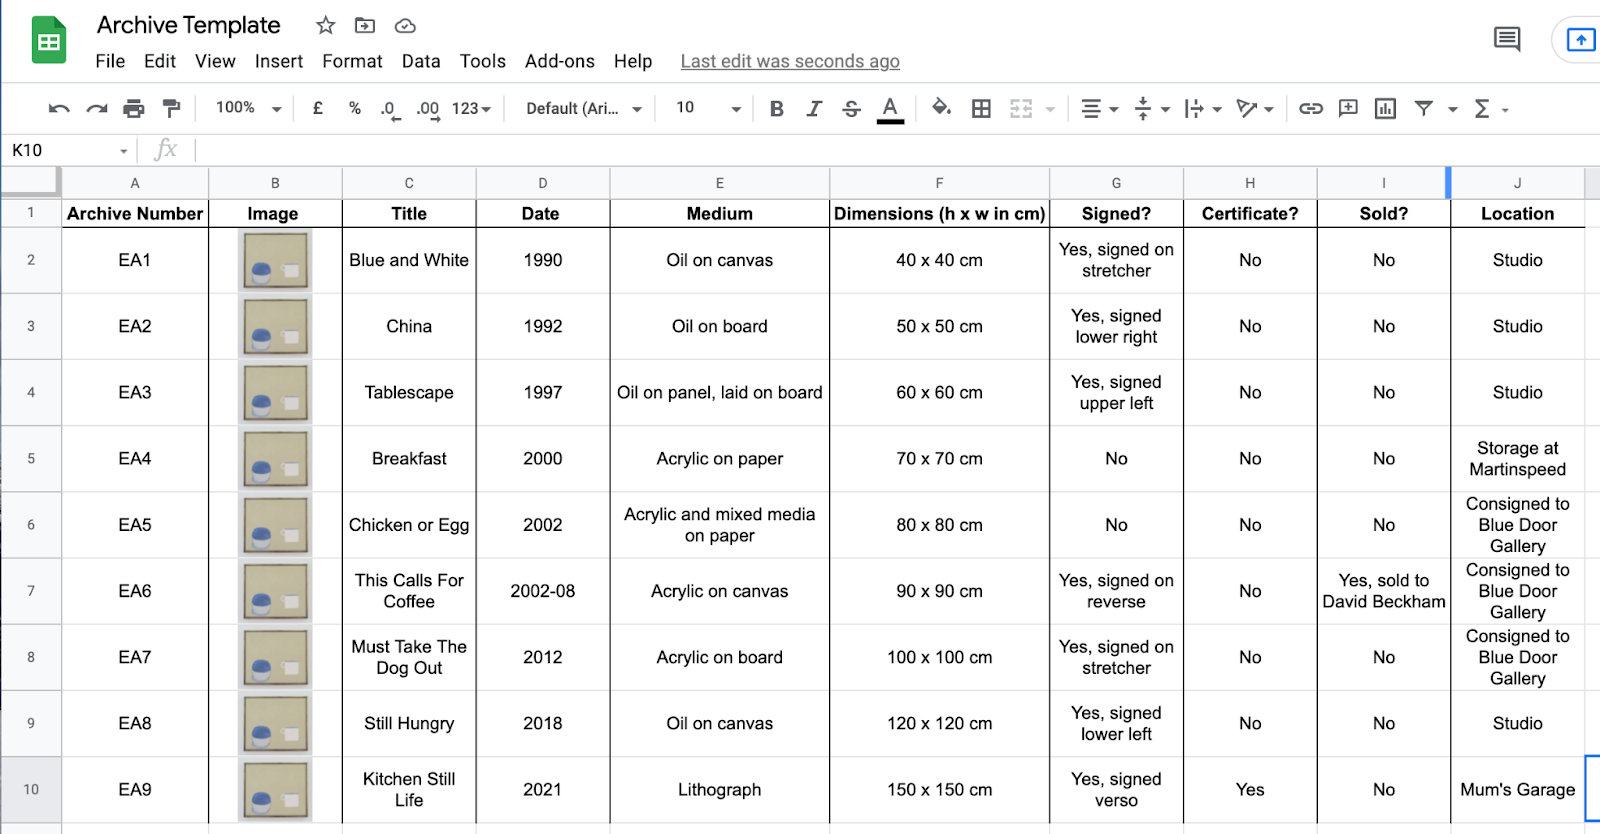Open the zoom level 100% dropdown
1600x834 pixels.
pos(248,108)
